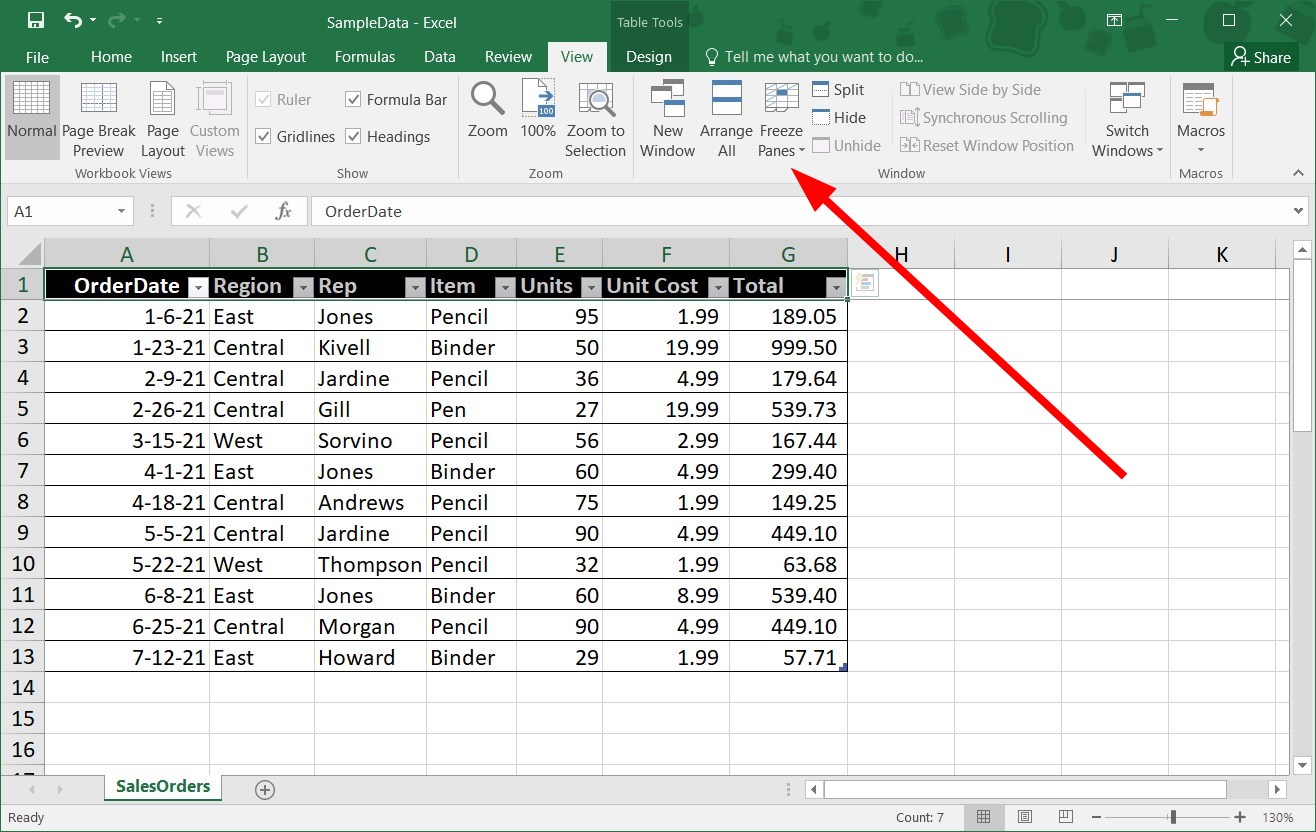Open the Zoom dialog magnifier

pos(488,109)
